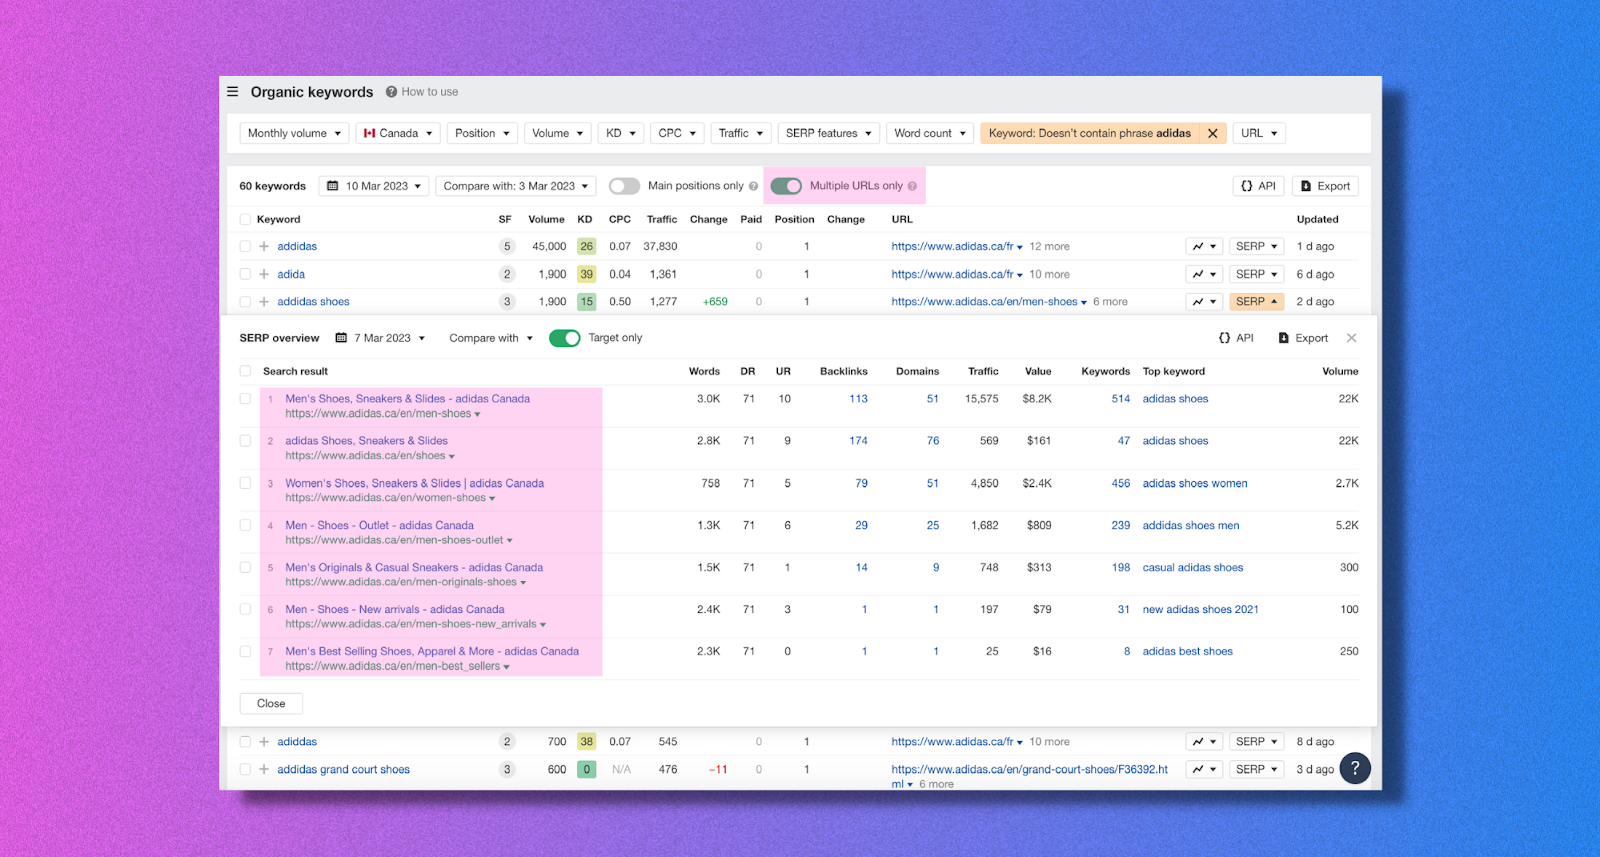Click the Close button under SERP overview
The image size is (1600, 857).
[271, 704]
